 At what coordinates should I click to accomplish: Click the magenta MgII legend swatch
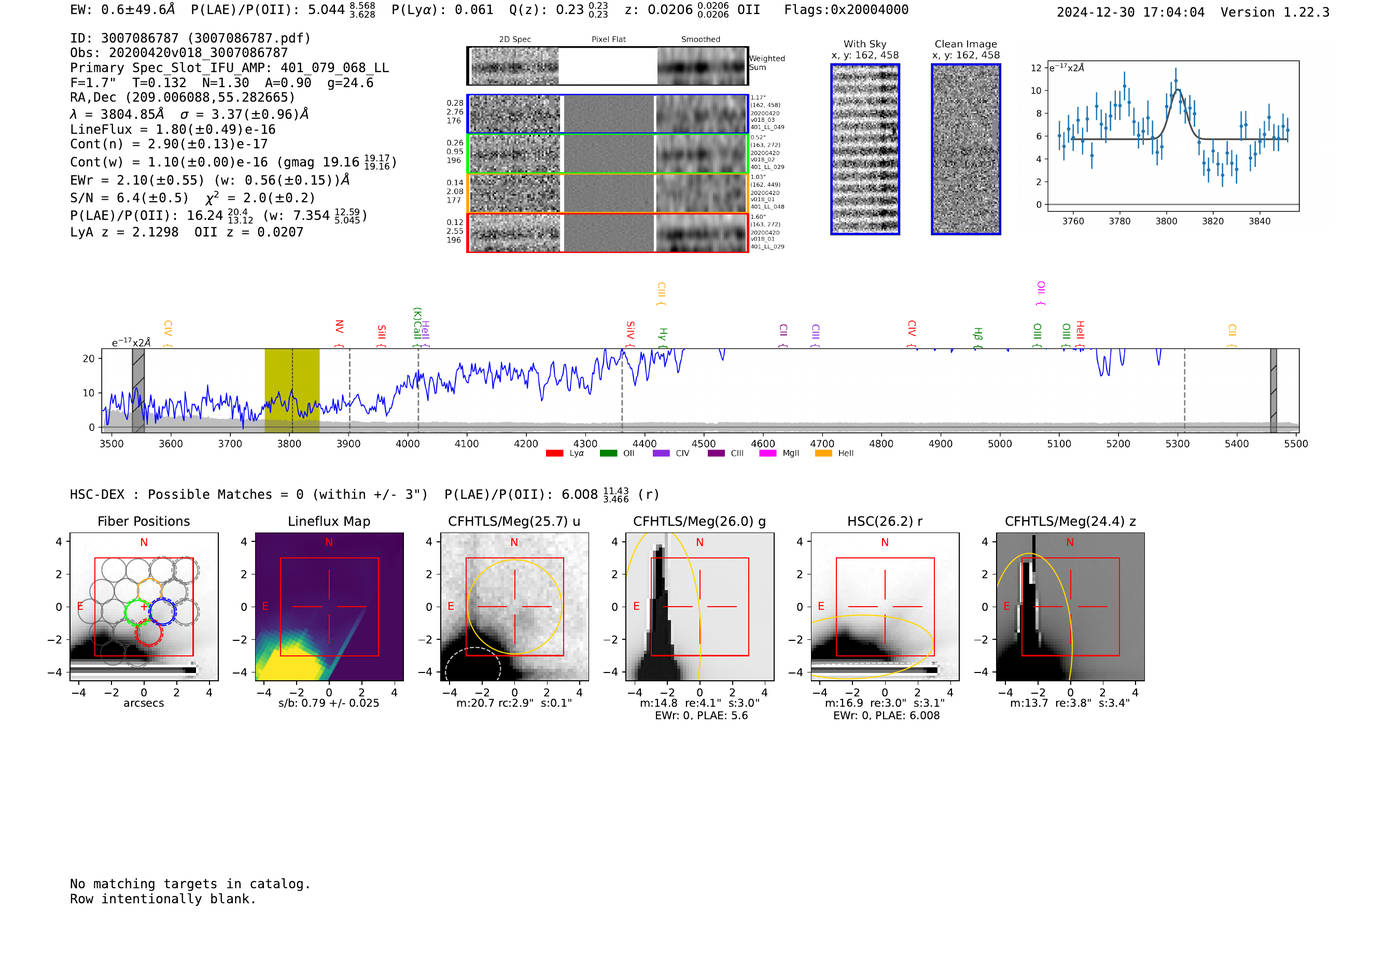point(768,454)
